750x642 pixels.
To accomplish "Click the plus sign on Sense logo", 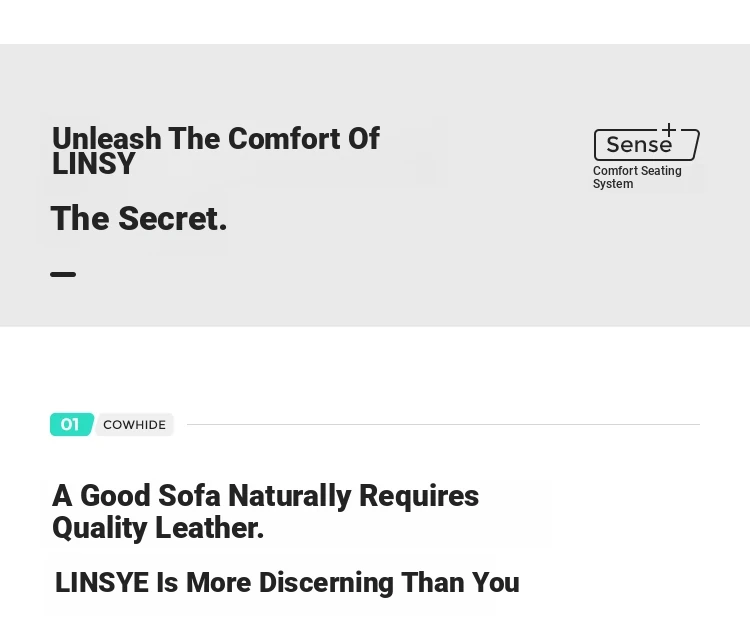I will click(x=669, y=130).
